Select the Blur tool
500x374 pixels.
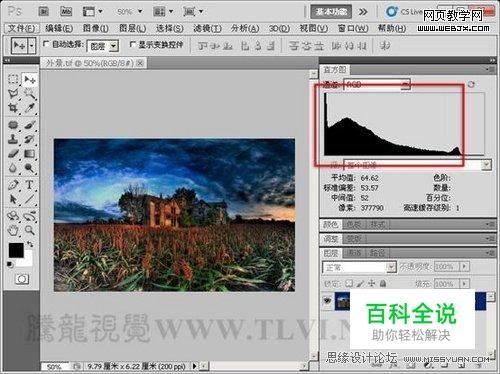click(x=13, y=168)
